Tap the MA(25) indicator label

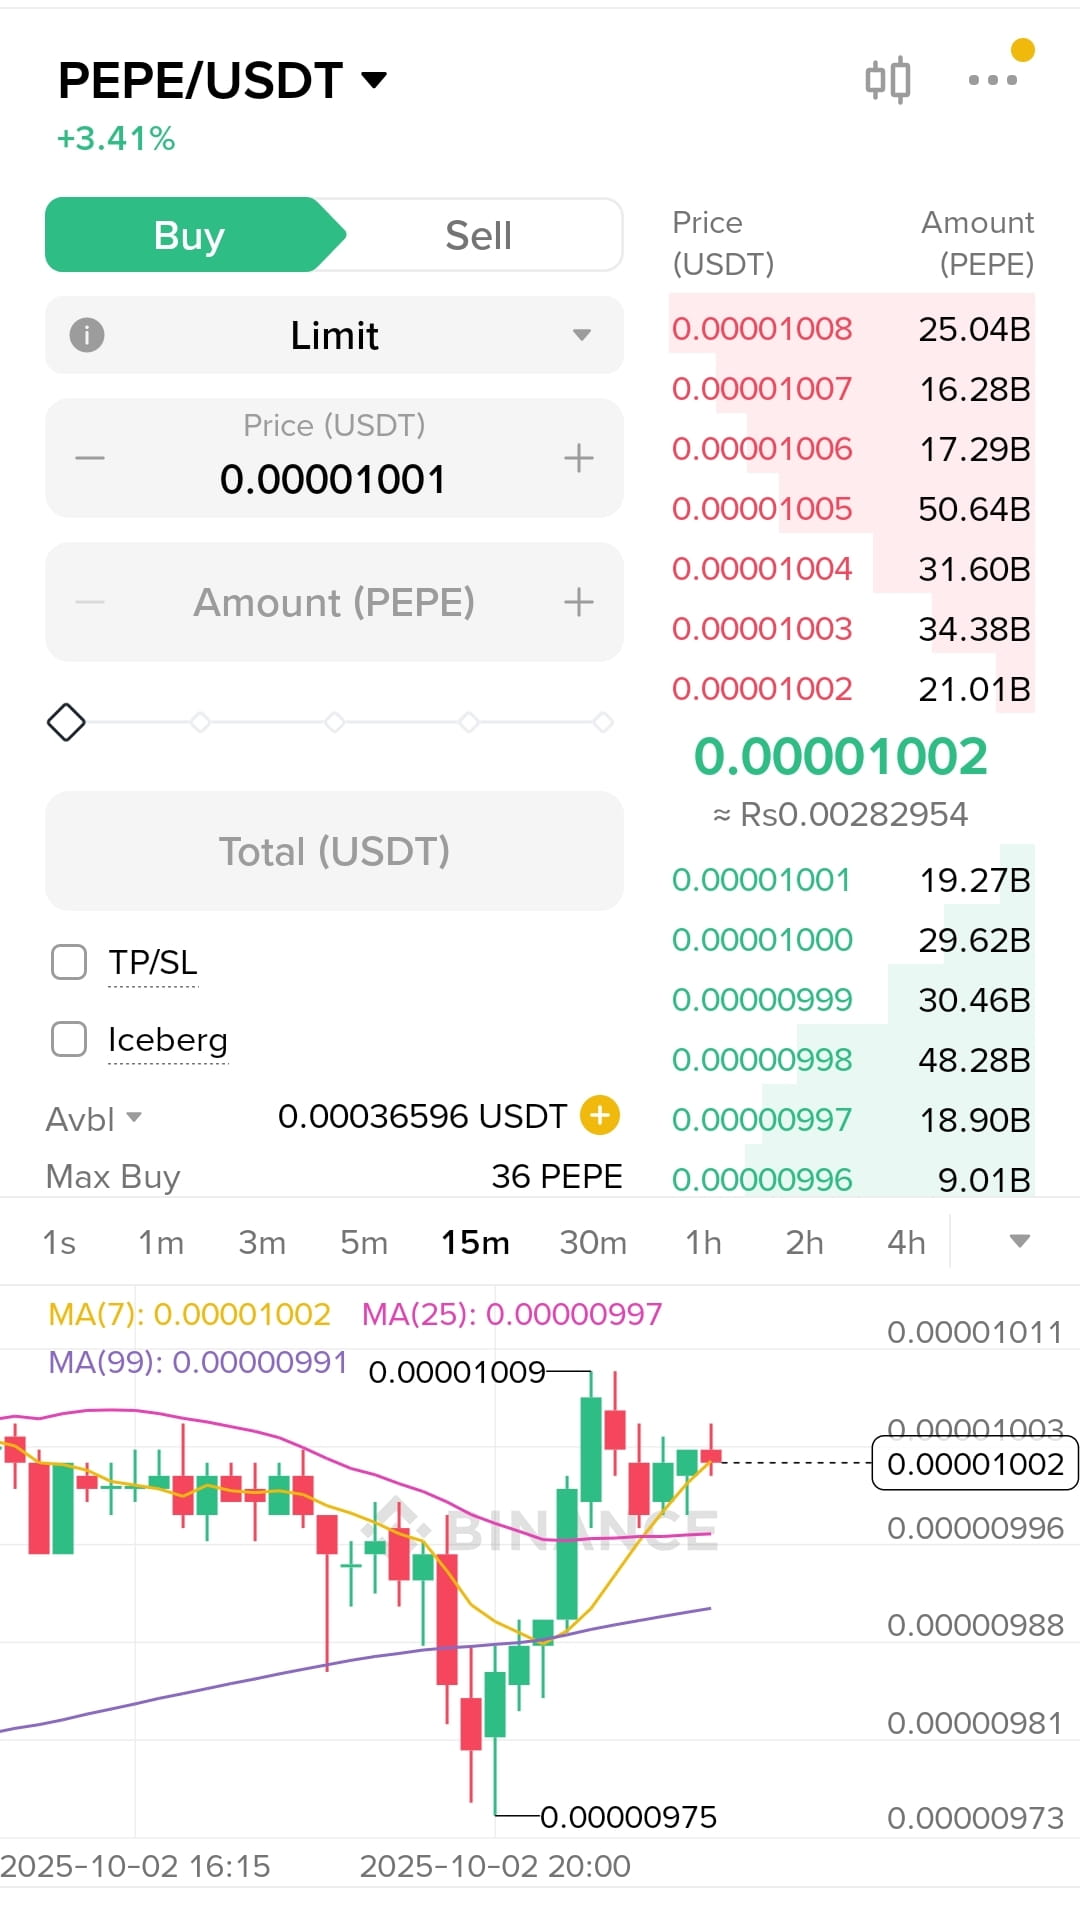pos(512,1314)
